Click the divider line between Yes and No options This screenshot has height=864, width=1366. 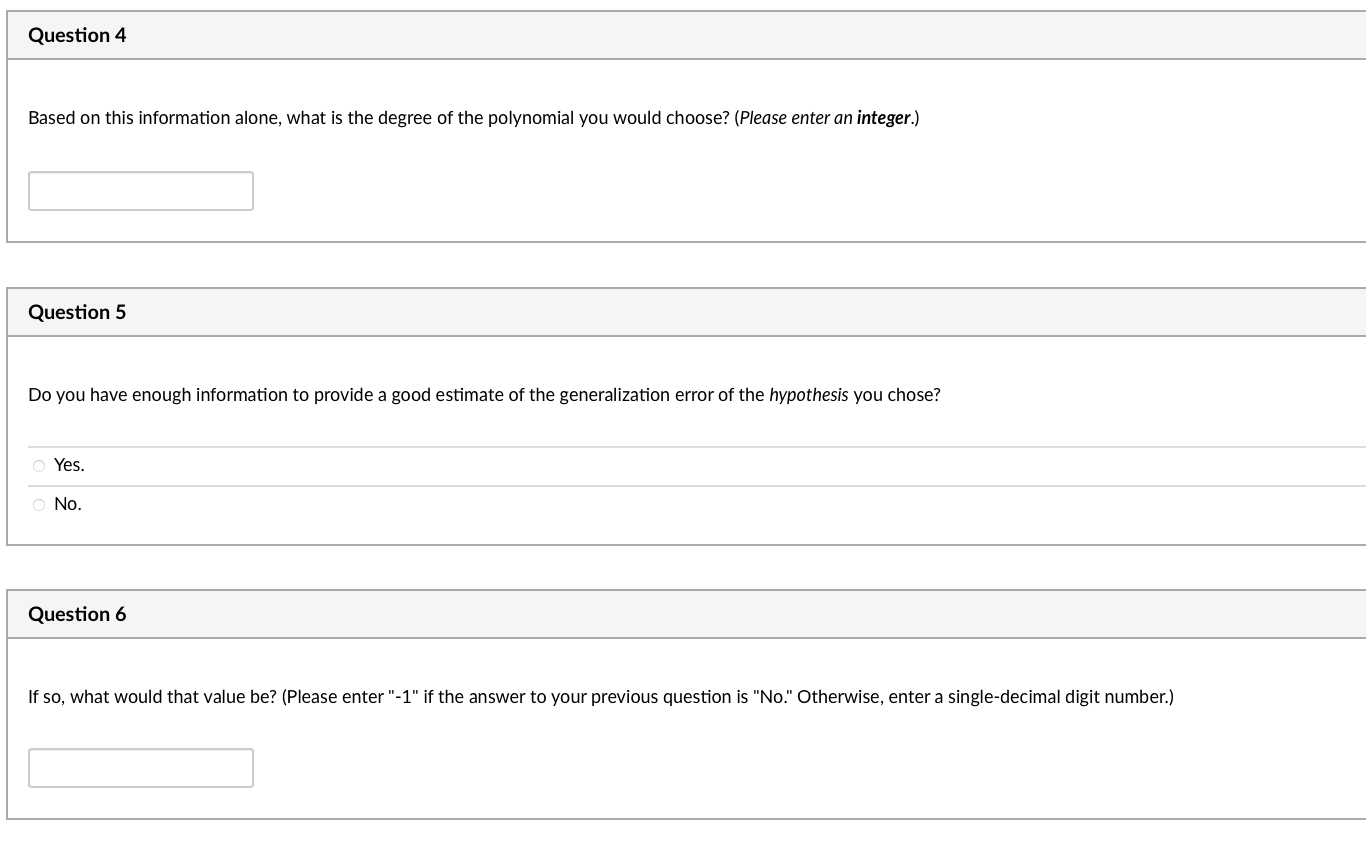[683, 484]
